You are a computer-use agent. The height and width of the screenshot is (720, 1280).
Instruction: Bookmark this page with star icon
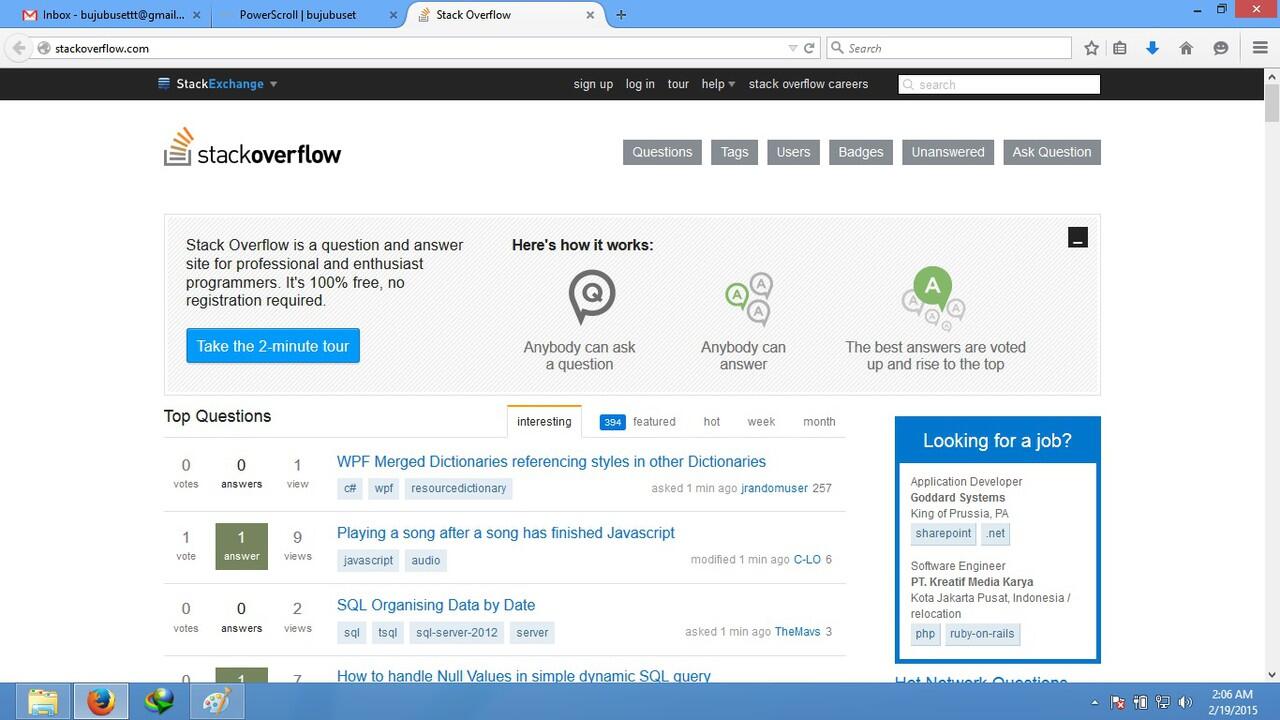pos(1092,48)
